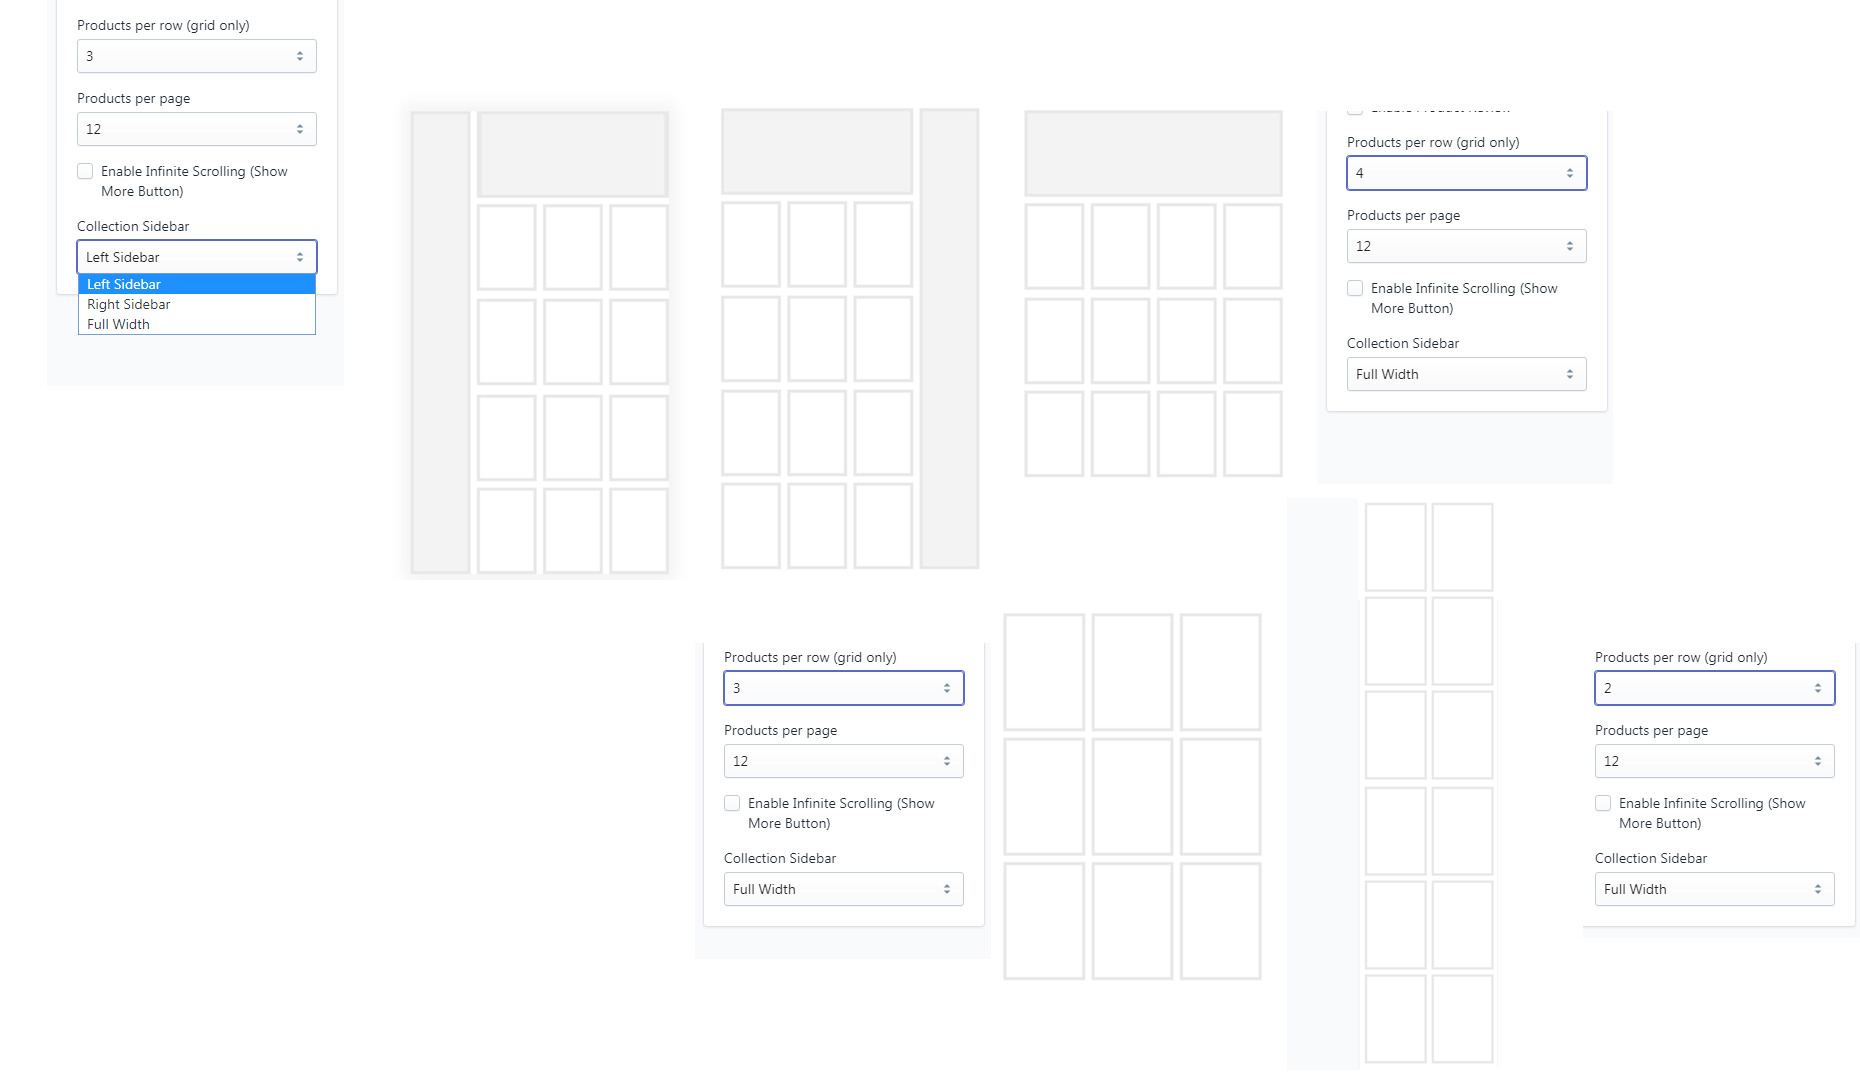Toggle Infinite Scrolling checkbox in the 2-per-row panel
Screen dimensions: 1860x1080
[x=1603, y=804]
